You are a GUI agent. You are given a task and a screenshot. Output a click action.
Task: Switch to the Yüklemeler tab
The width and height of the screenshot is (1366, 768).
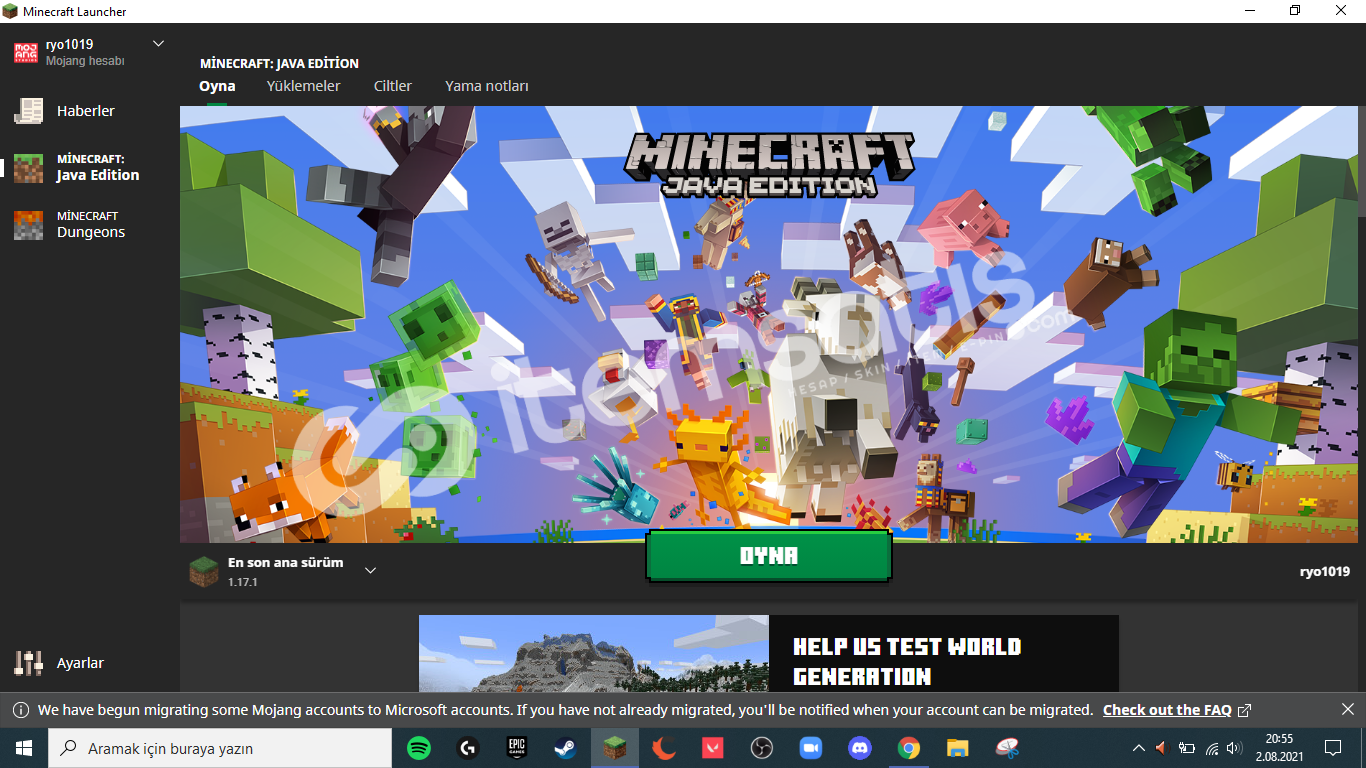(303, 86)
